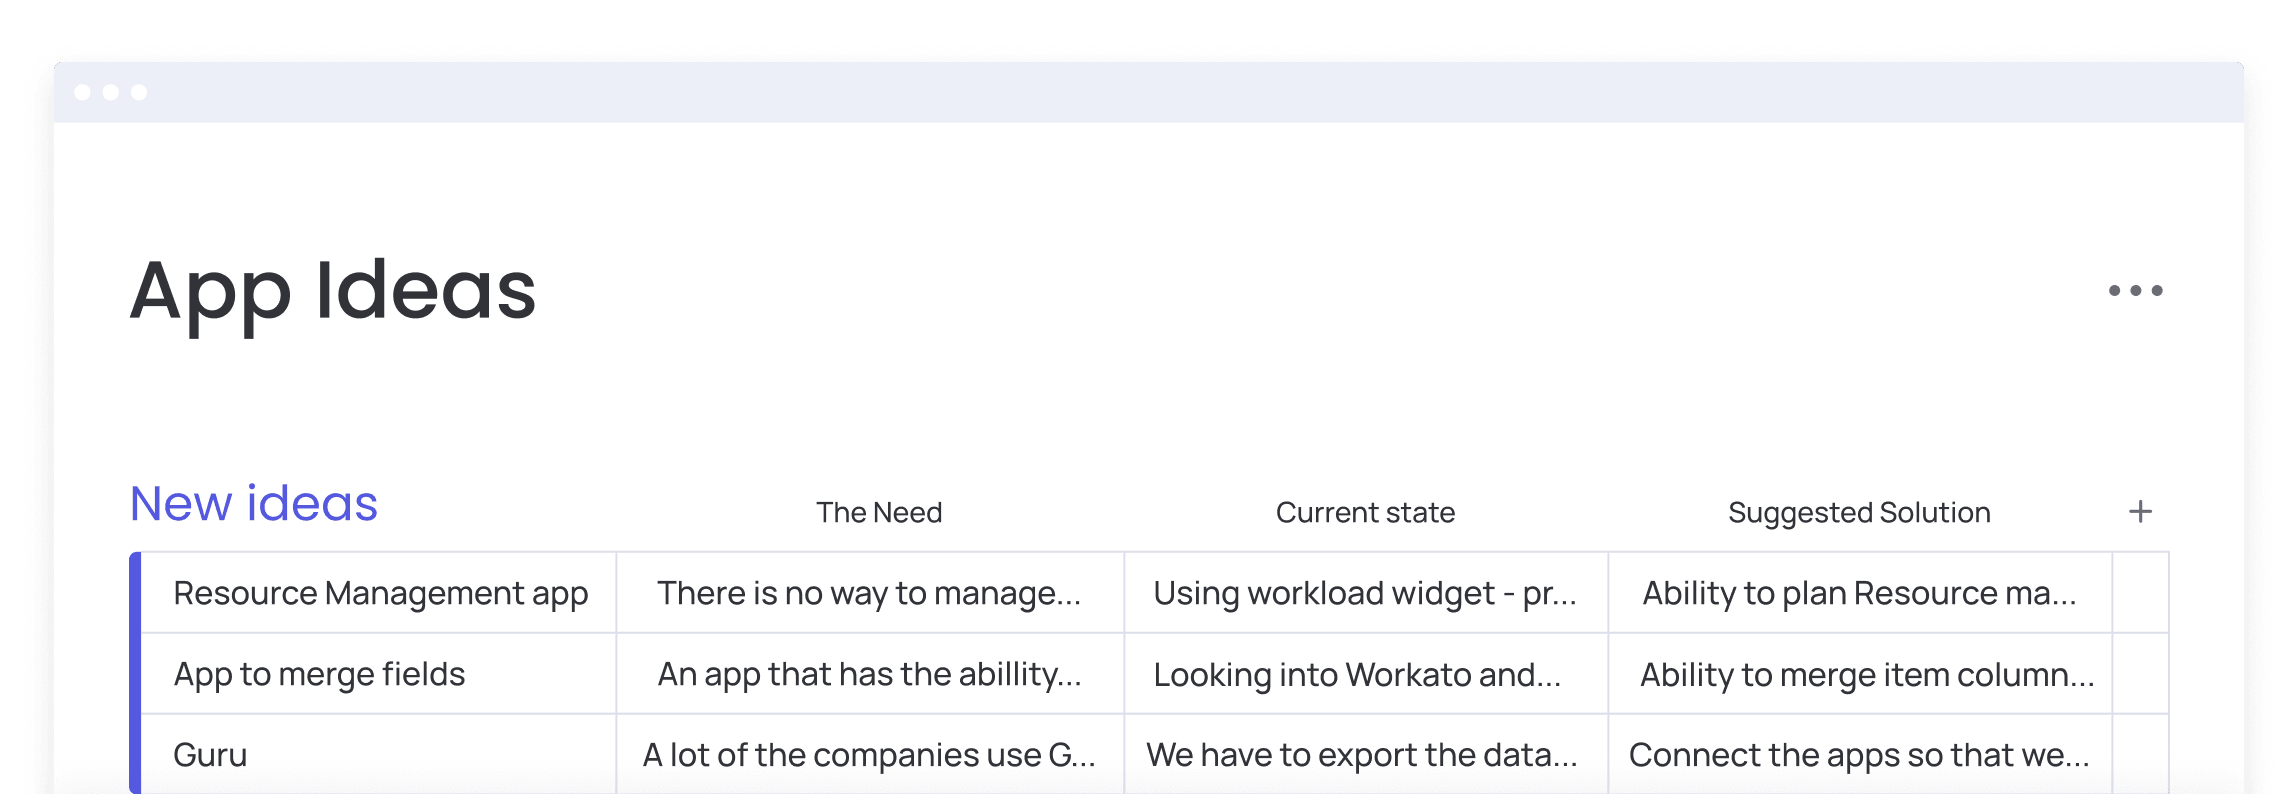Select the 'There is no way to manage' cell
2294x794 pixels.
pos(870,593)
